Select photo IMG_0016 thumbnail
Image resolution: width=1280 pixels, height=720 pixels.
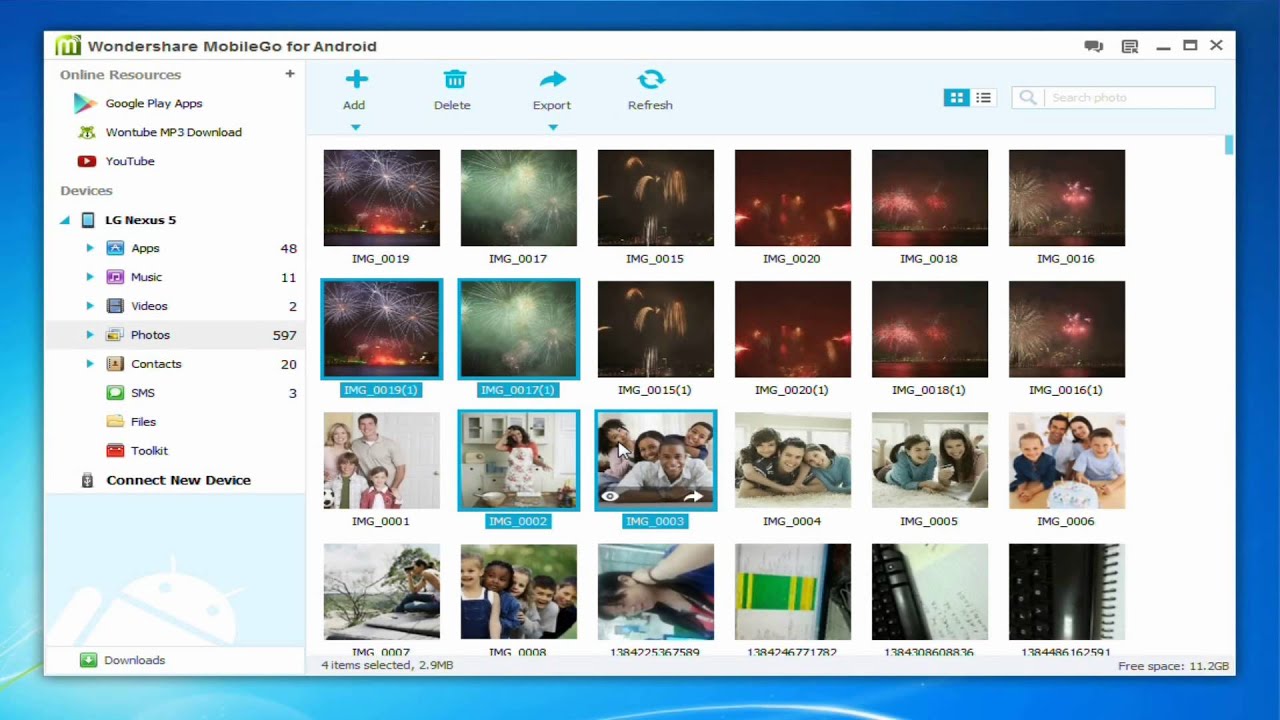pyautogui.click(x=1066, y=198)
